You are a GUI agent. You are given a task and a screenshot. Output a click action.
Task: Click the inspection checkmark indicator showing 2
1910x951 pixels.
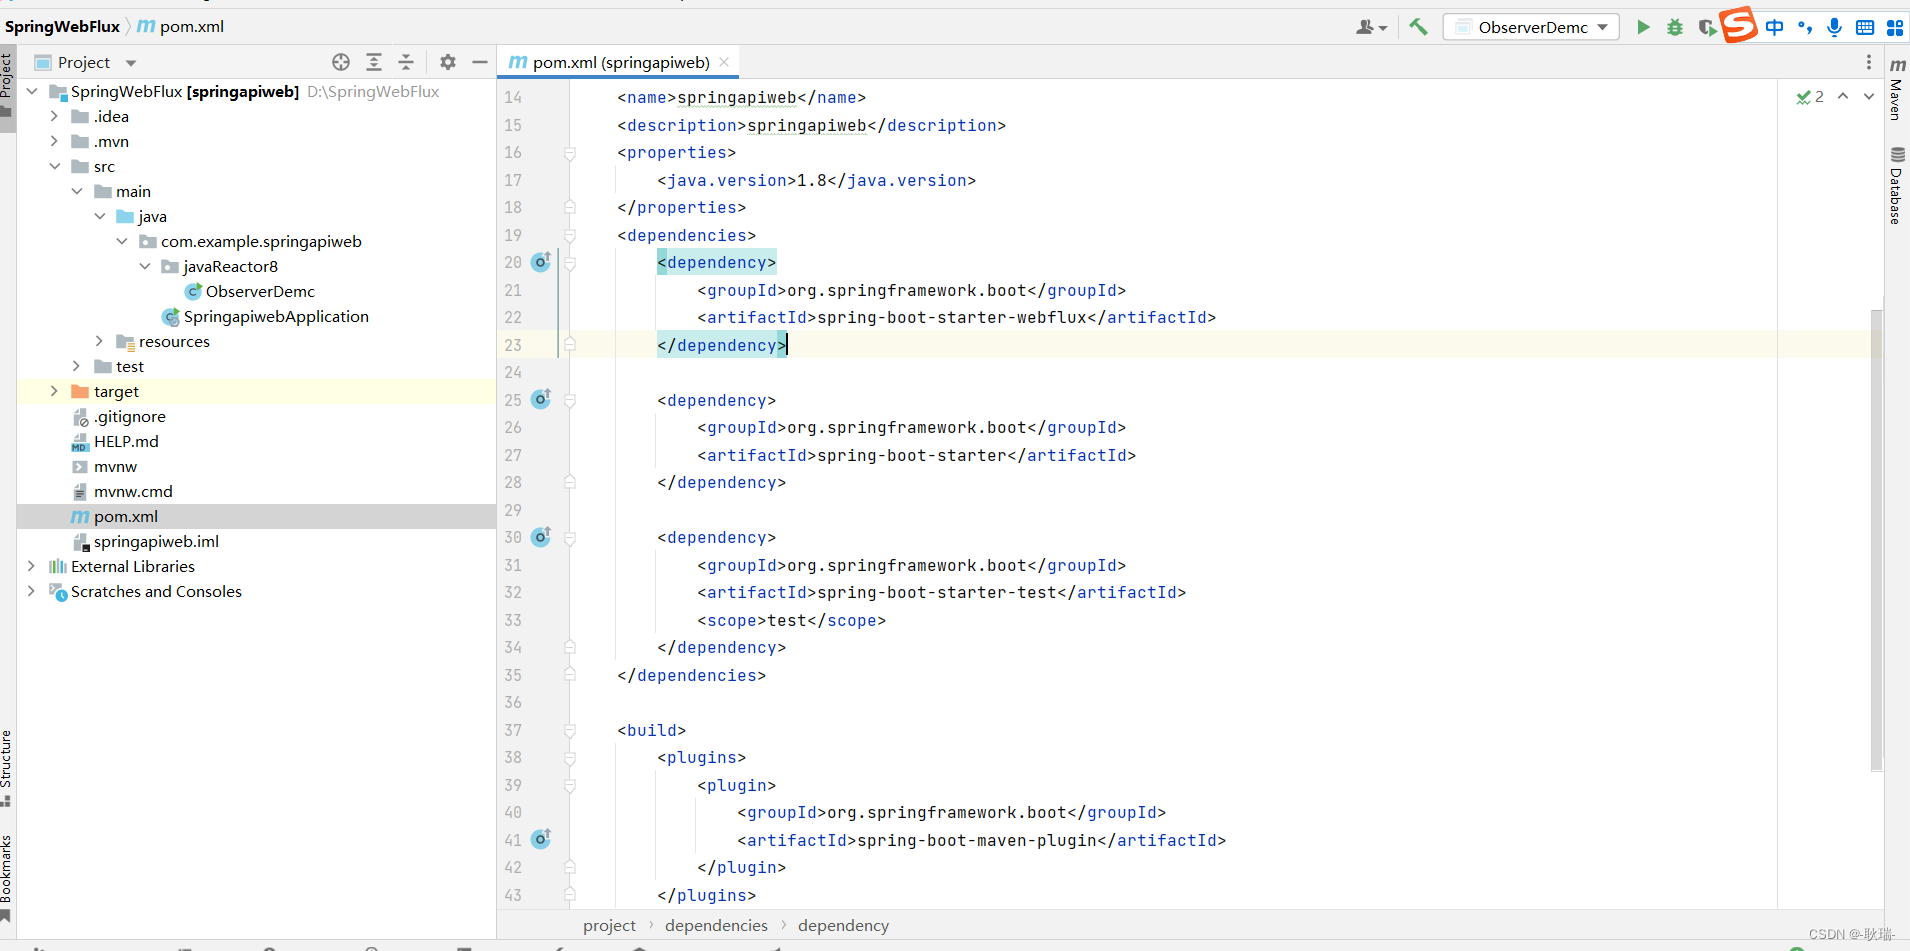[x=1810, y=96]
